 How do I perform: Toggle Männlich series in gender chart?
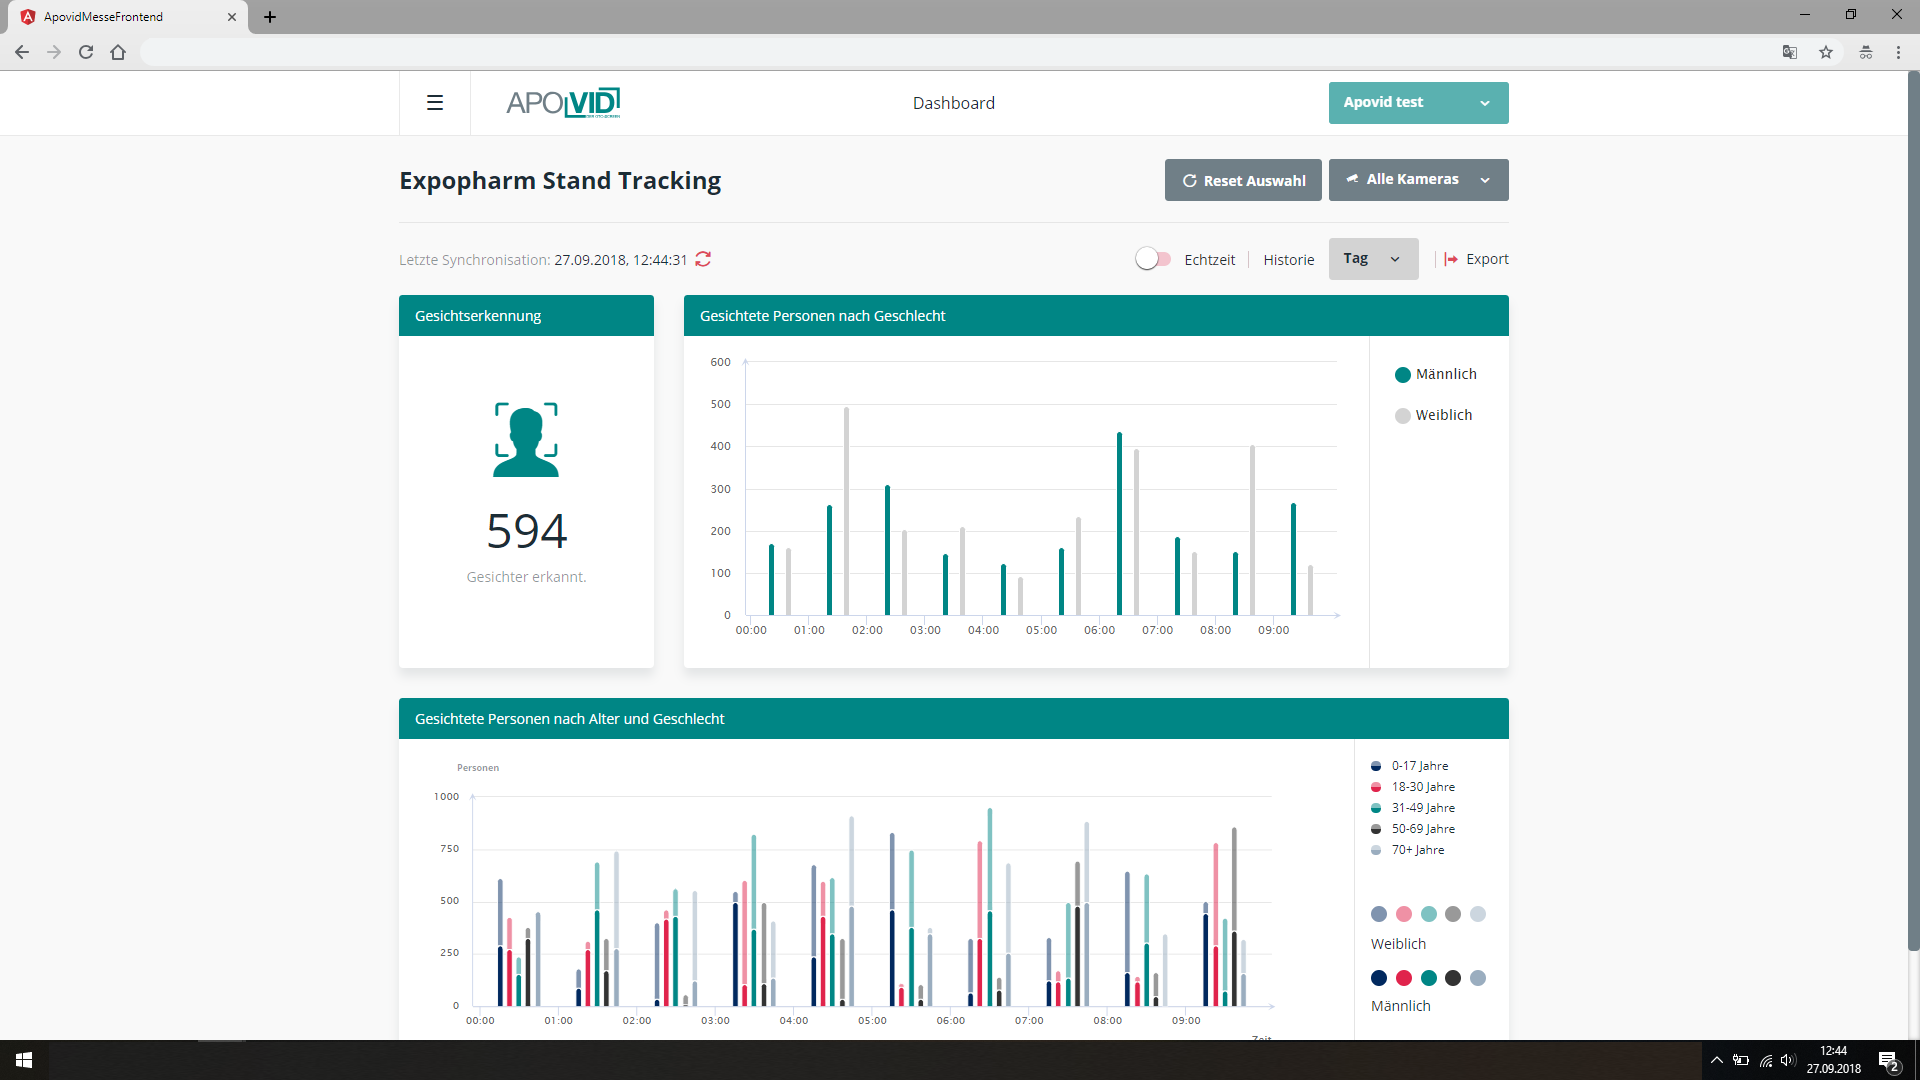click(x=1435, y=374)
